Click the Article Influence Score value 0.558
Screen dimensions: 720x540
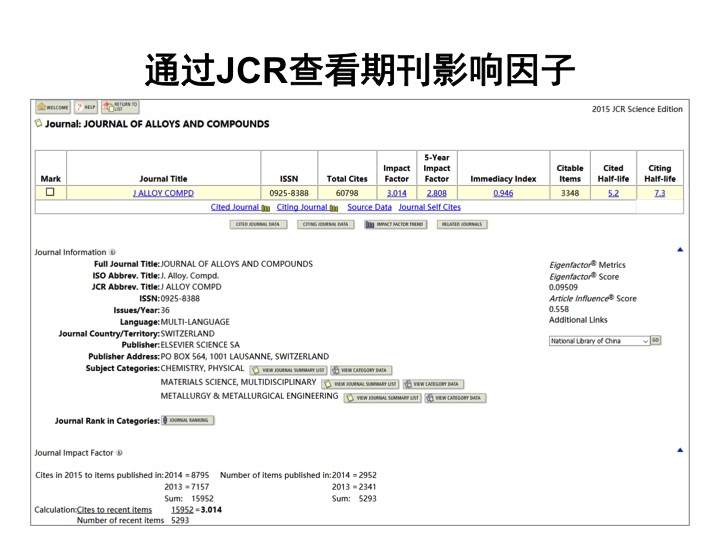point(559,309)
